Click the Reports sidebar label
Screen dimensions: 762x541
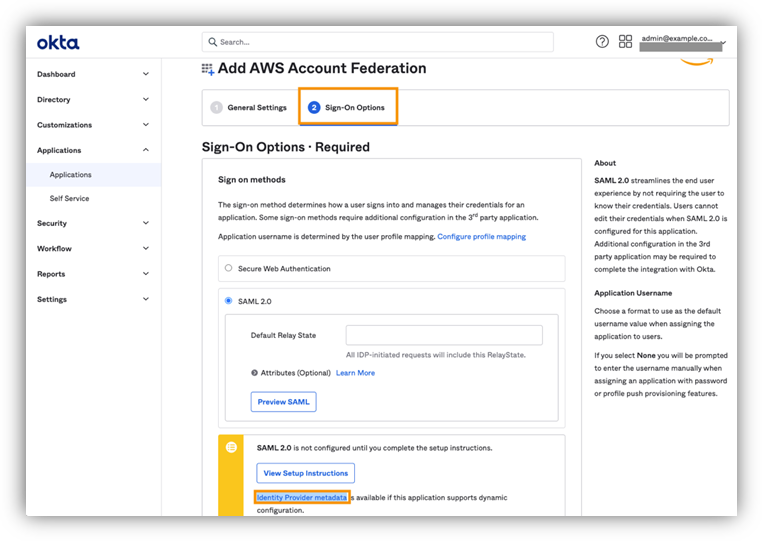tap(51, 274)
